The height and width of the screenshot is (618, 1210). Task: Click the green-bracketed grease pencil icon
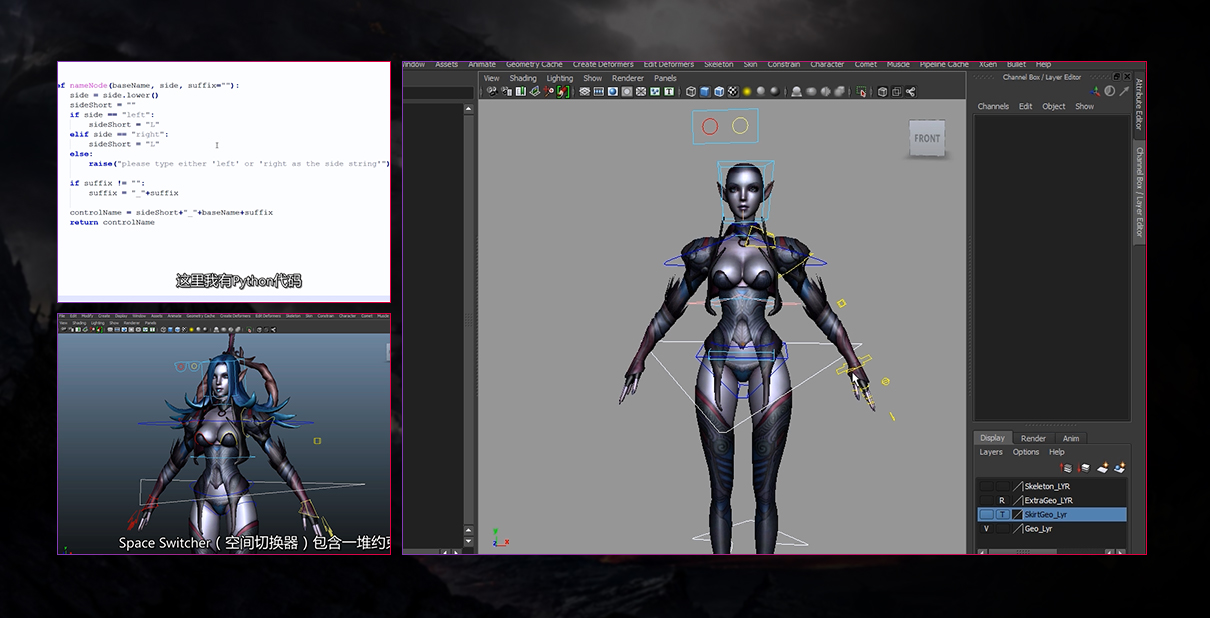pyautogui.click(x=563, y=92)
